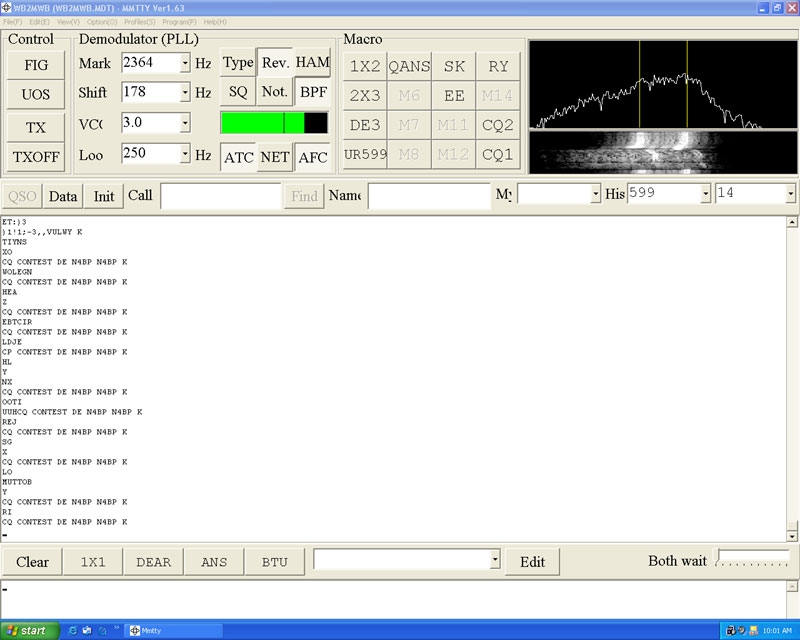This screenshot has height=640, width=800.
Task: Open the VCO gain dropdown
Action: [x=185, y=123]
